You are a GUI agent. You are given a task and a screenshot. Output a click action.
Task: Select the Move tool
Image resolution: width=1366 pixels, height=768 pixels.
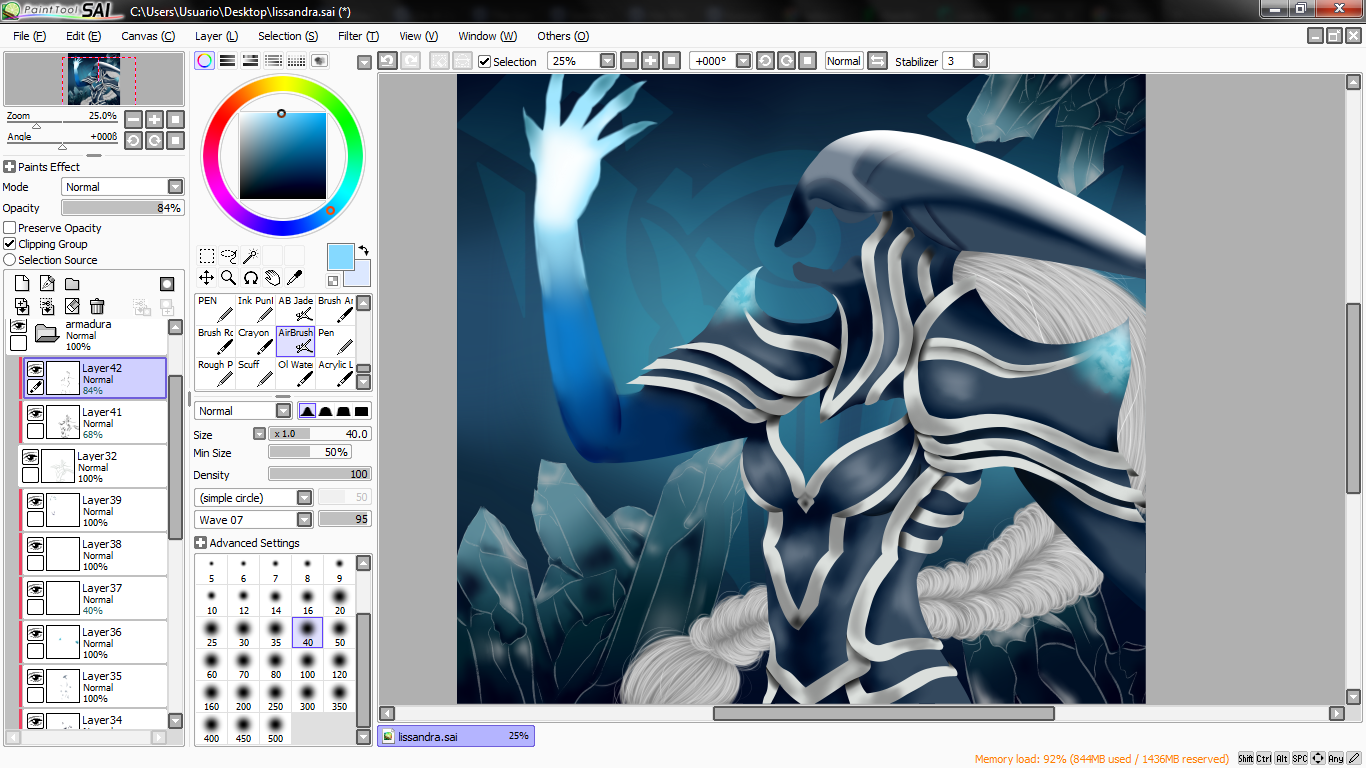pos(206,278)
